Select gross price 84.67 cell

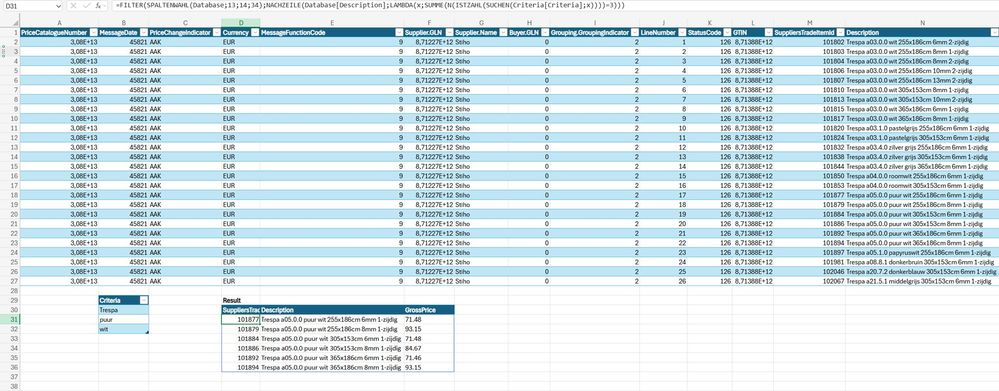pos(429,348)
